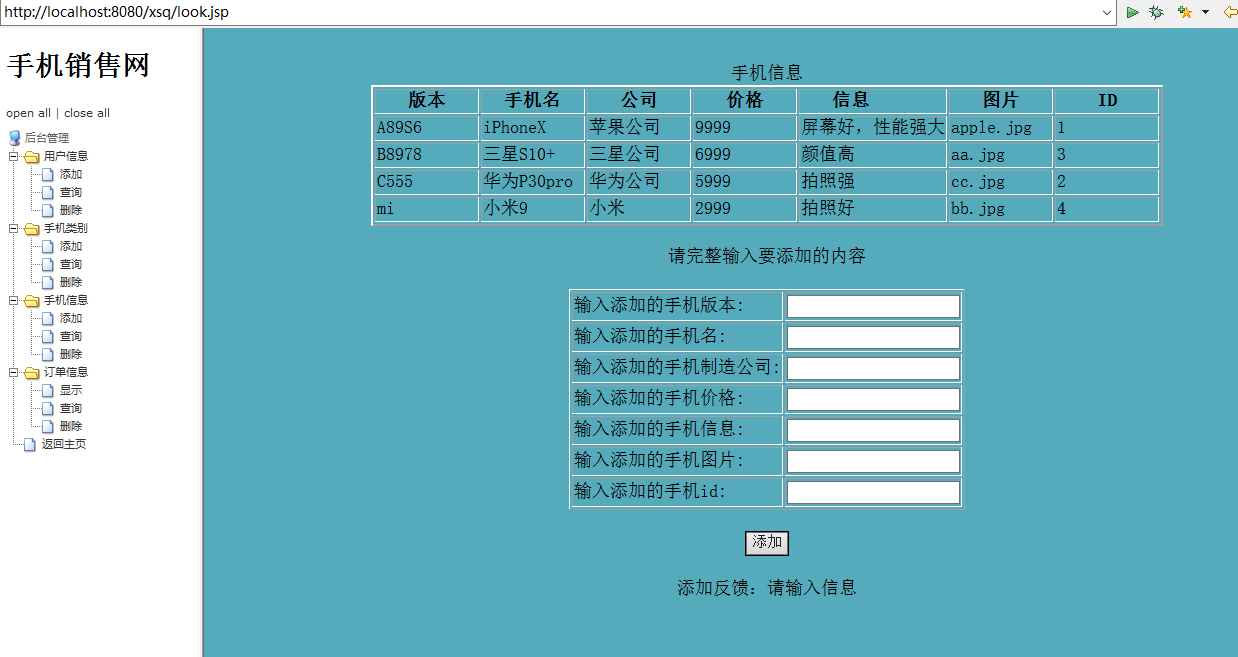Collapse the 用户信息 tree node
The height and width of the screenshot is (657, 1238).
point(14,156)
